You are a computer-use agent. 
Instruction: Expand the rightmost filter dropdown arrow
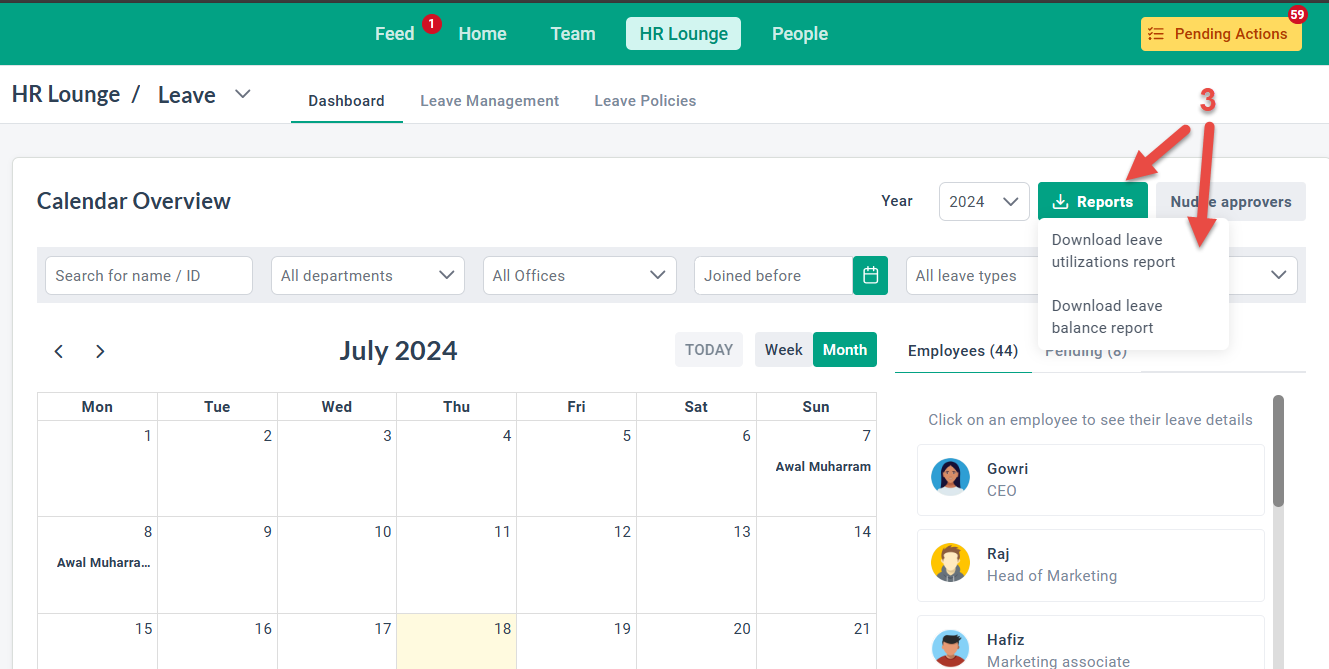[x=1278, y=275]
